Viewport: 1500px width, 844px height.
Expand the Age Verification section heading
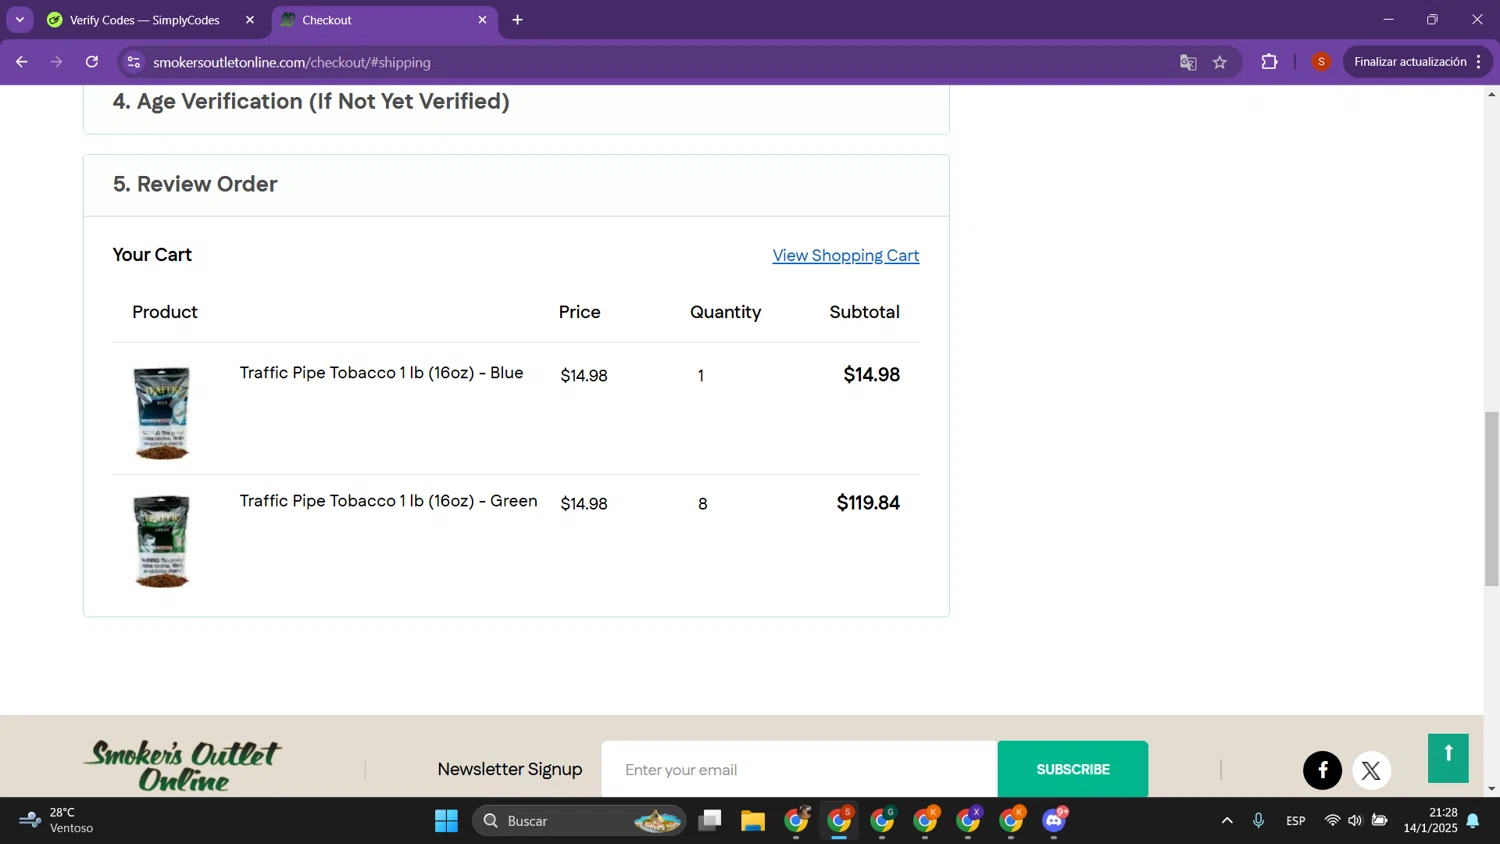[x=311, y=101]
